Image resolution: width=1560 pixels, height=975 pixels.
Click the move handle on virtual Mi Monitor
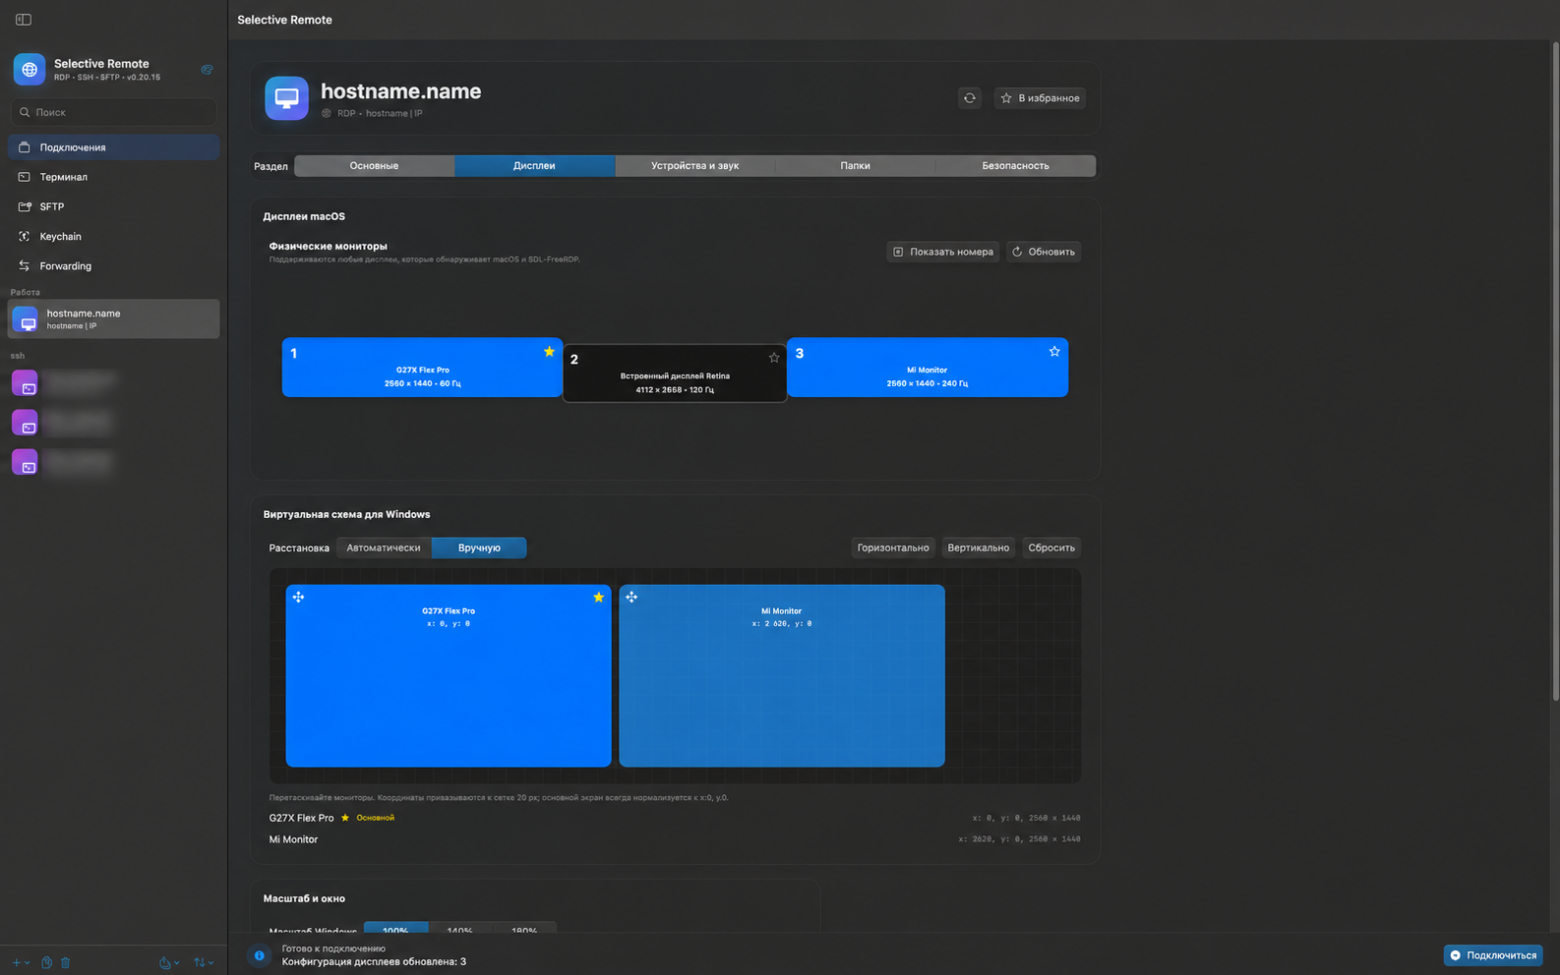(631, 597)
